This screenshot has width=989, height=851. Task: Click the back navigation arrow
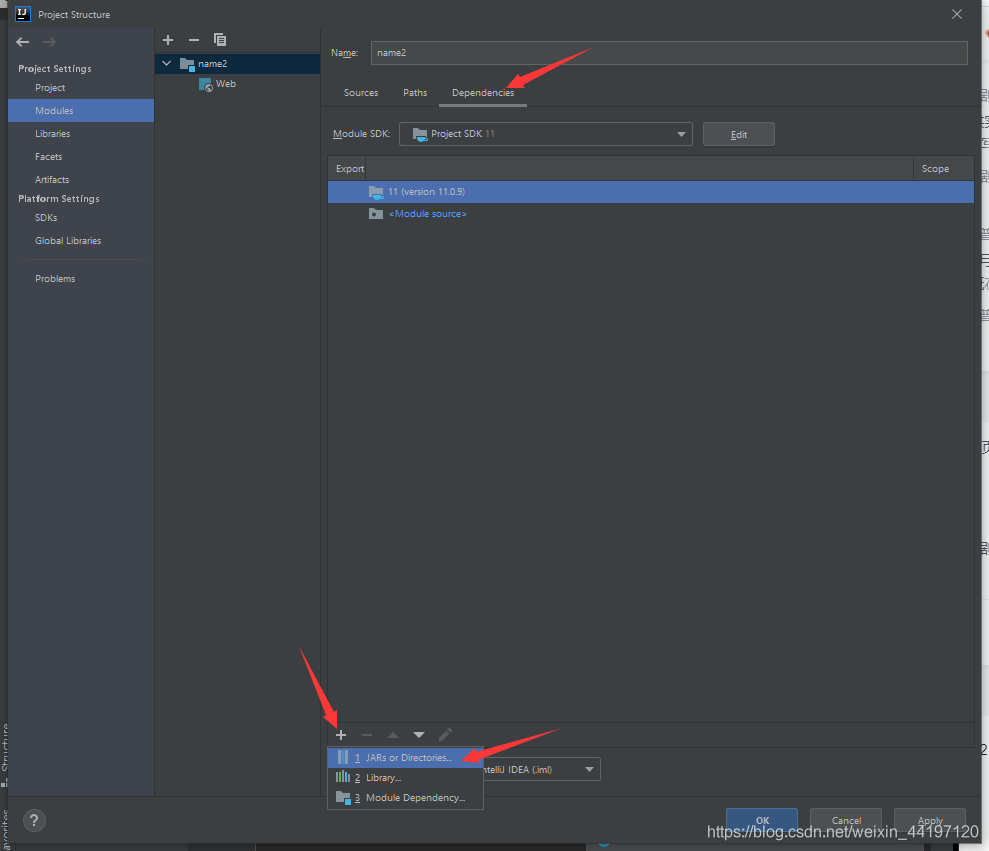[x=23, y=42]
